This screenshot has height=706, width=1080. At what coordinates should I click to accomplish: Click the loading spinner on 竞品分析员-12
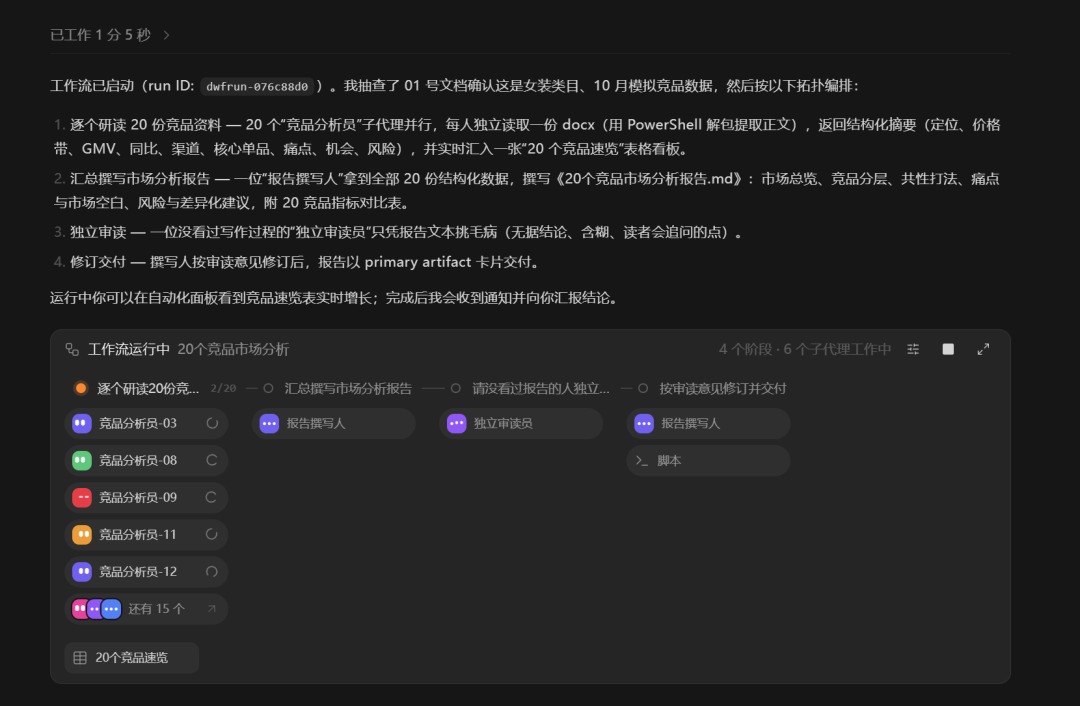pos(211,572)
